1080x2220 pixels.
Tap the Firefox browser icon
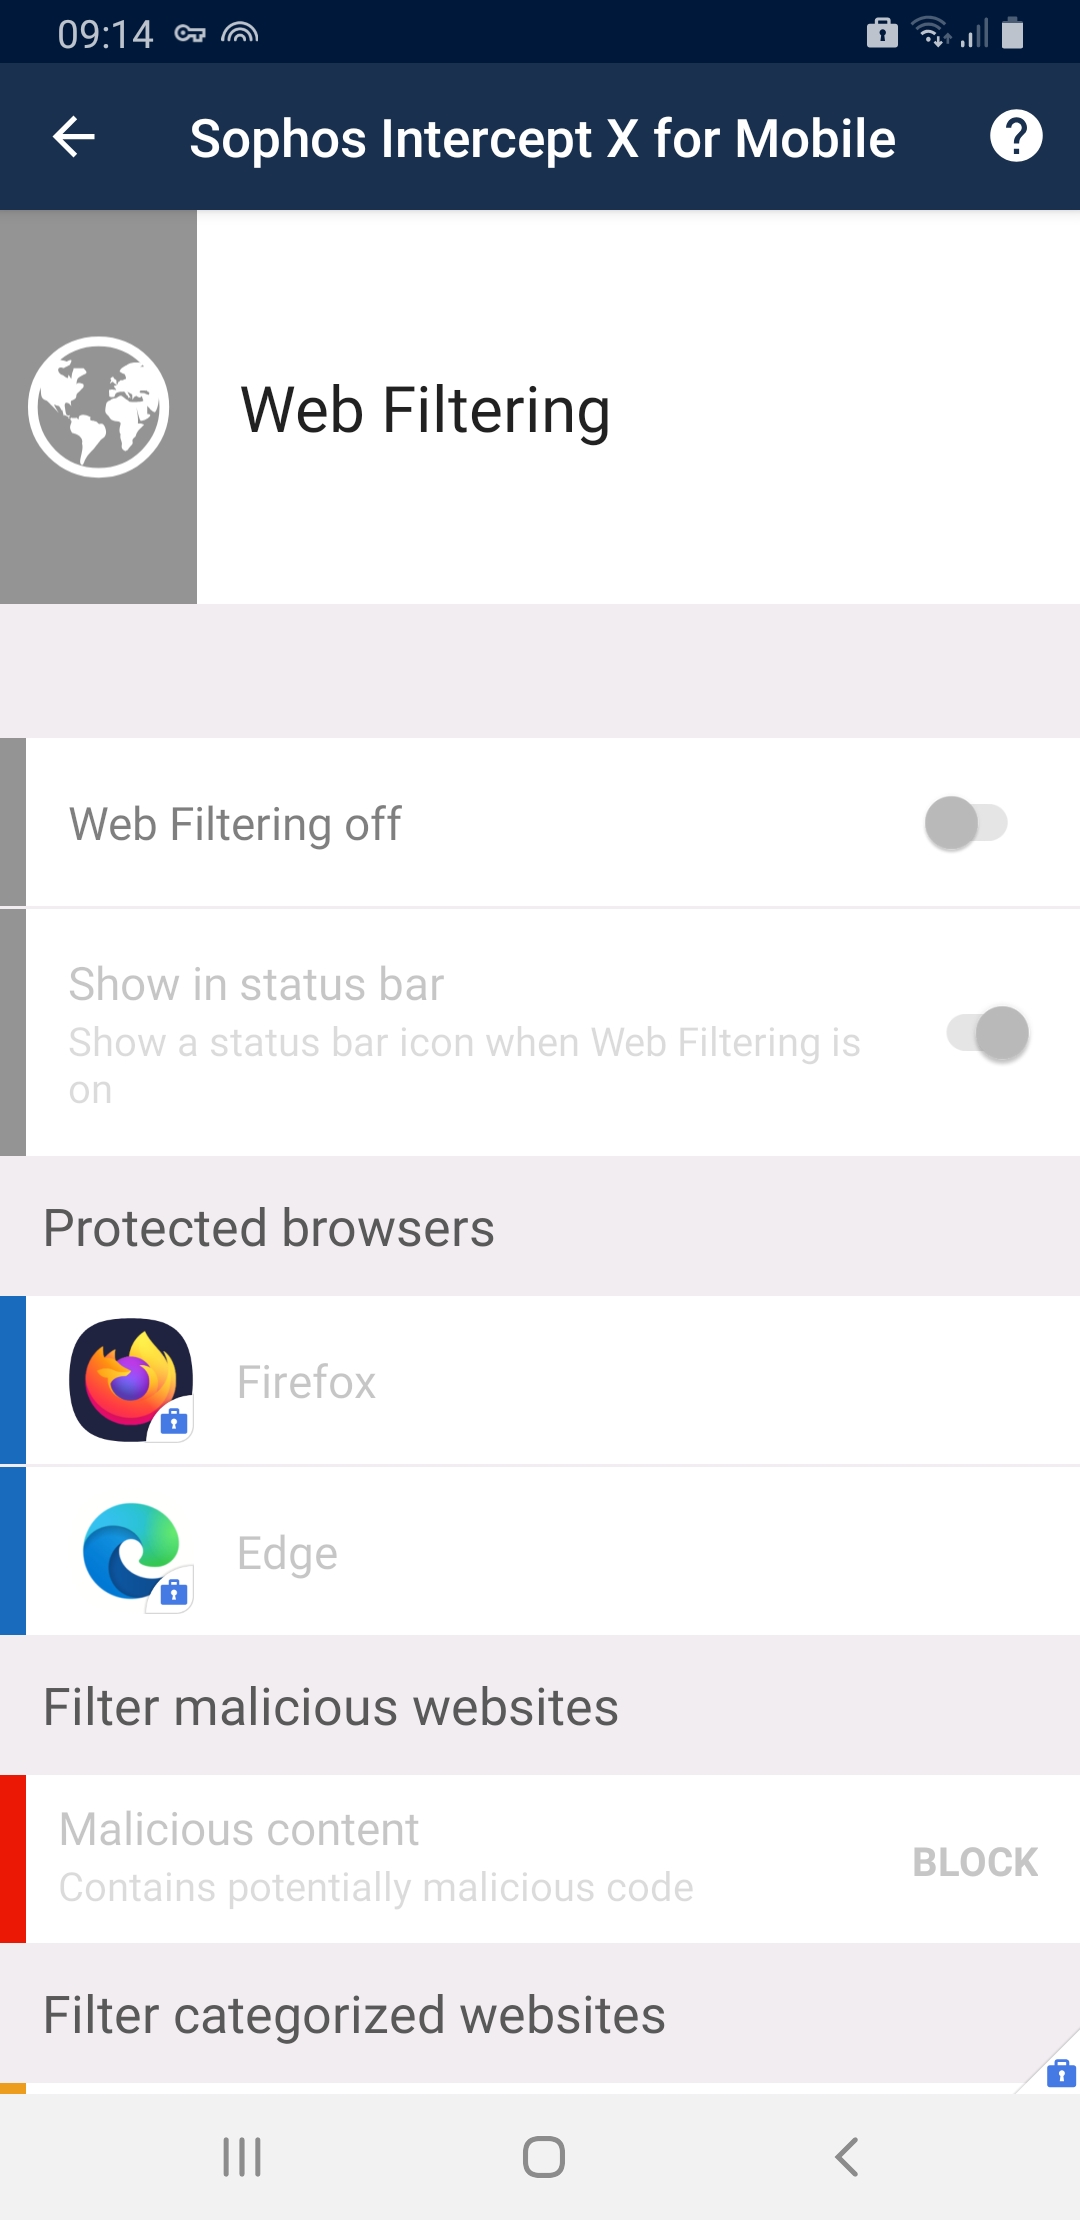131,1380
